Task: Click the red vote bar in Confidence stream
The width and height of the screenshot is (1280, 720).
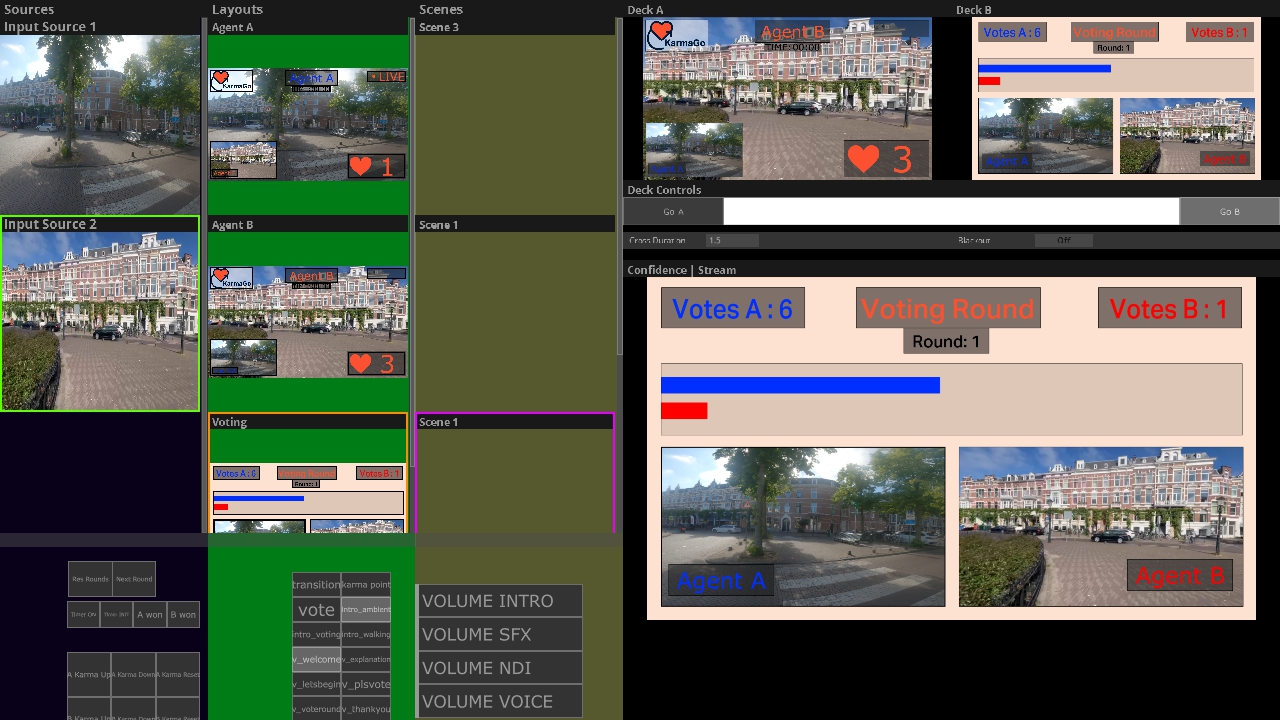Action: pyautogui.click(x=684, y=411)
